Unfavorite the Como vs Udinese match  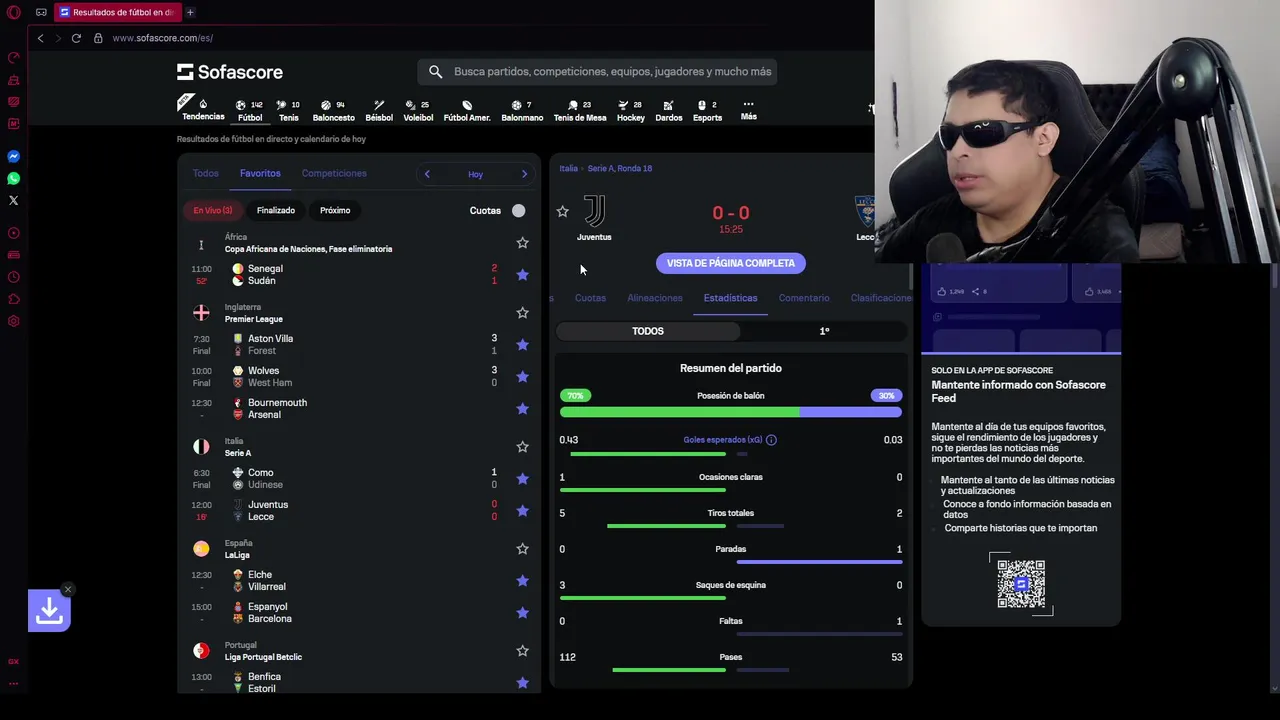pyautogui.click(x=522, y=478)
